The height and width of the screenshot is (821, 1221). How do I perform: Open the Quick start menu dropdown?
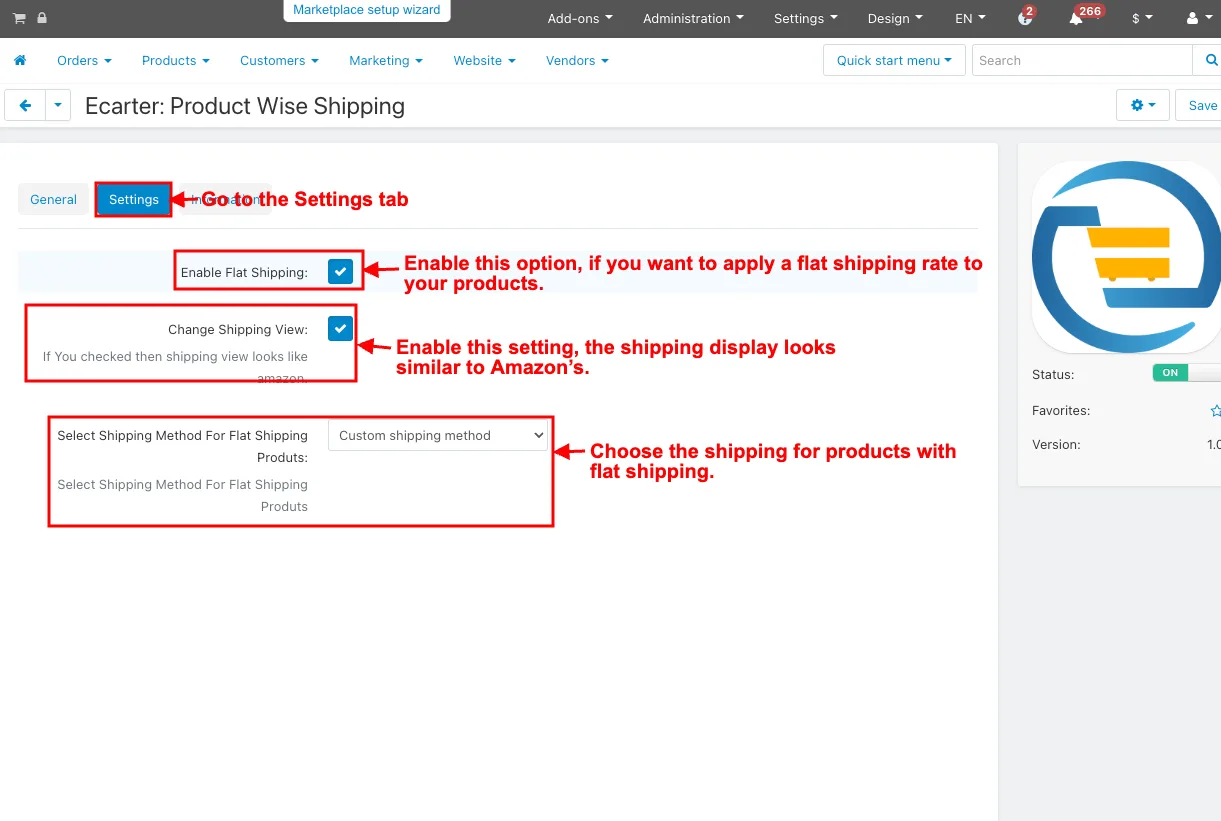(894, 60)
